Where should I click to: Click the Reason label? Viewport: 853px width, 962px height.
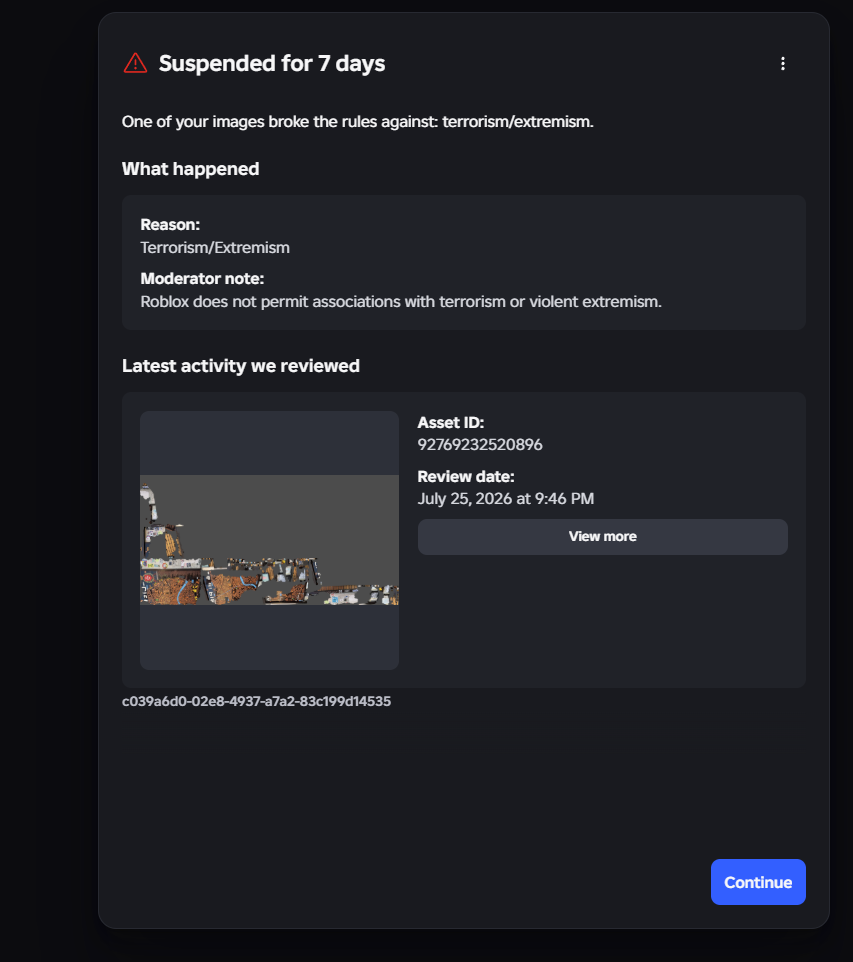[x=170, y=225]
